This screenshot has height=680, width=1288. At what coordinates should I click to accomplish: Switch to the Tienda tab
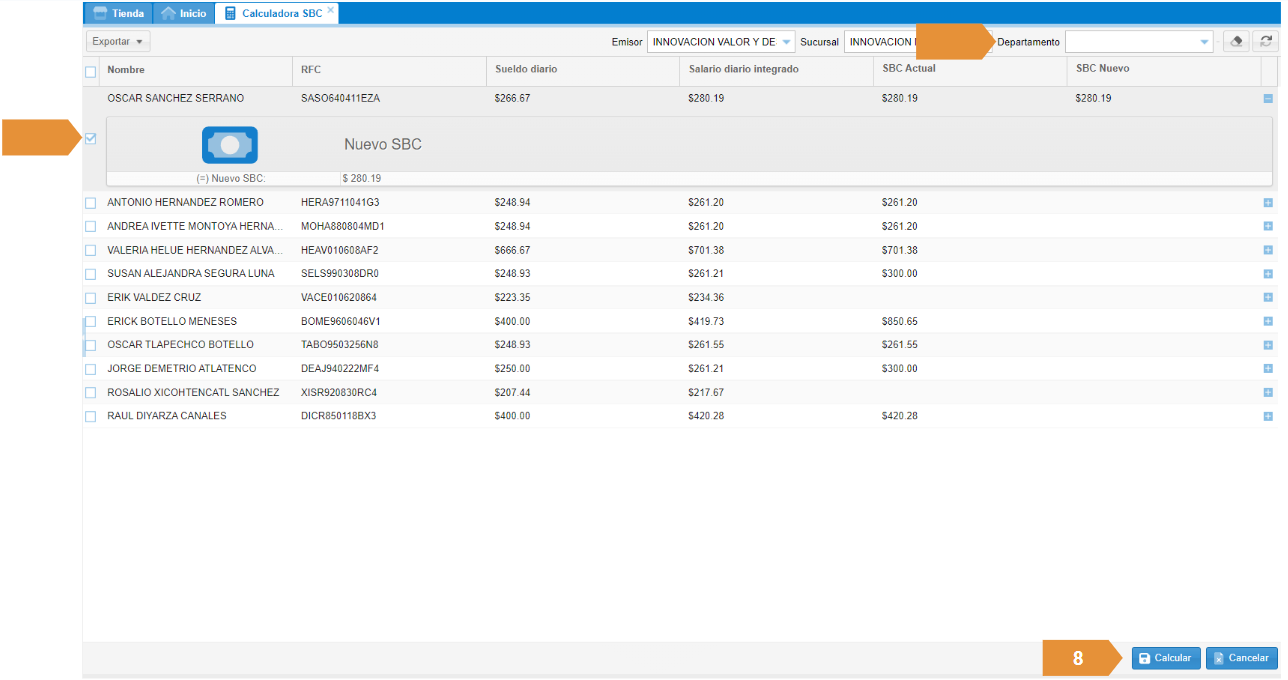[x=119, y=14]
